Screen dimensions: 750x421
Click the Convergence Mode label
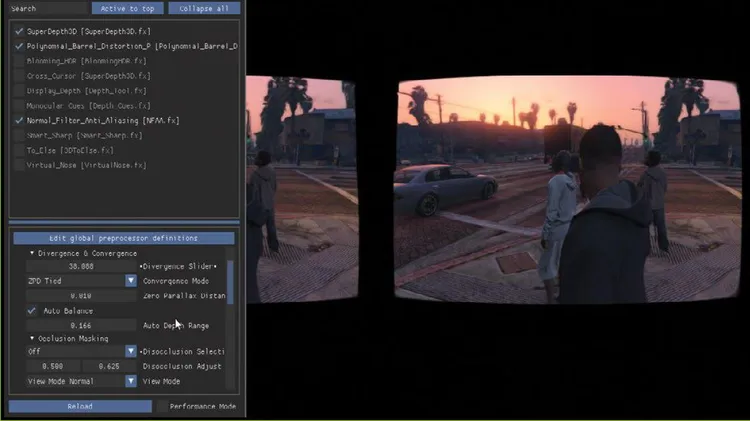click(x=176, y=281)
